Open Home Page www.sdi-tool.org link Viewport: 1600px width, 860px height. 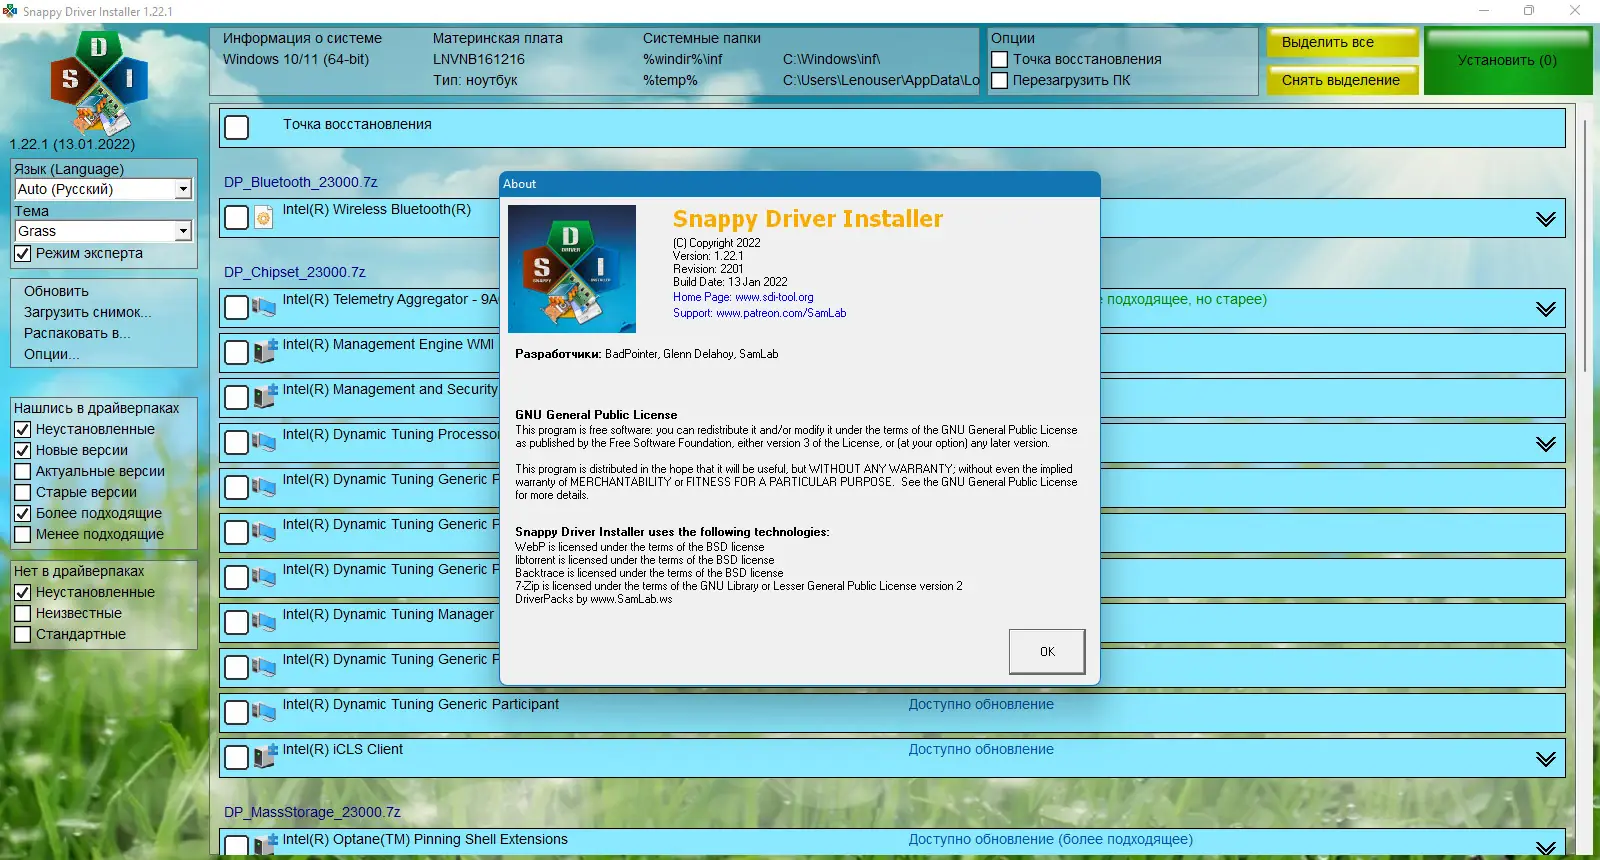pyautogui.click(x=743, y=297)
